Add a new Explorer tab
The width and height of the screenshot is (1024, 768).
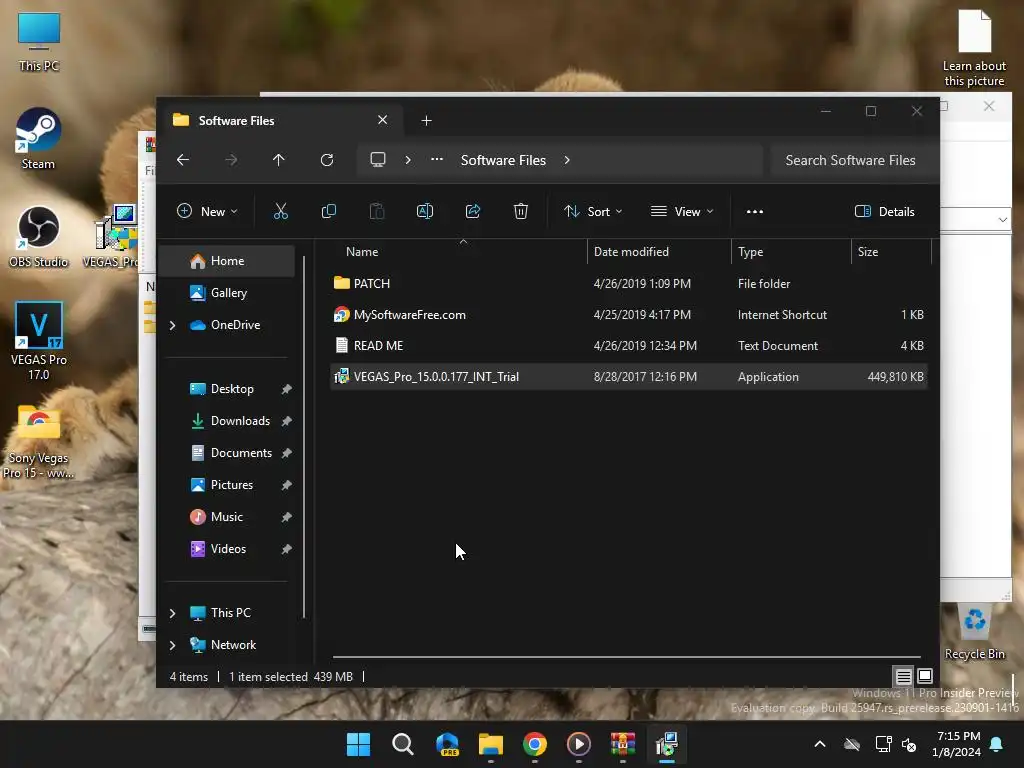426,121
